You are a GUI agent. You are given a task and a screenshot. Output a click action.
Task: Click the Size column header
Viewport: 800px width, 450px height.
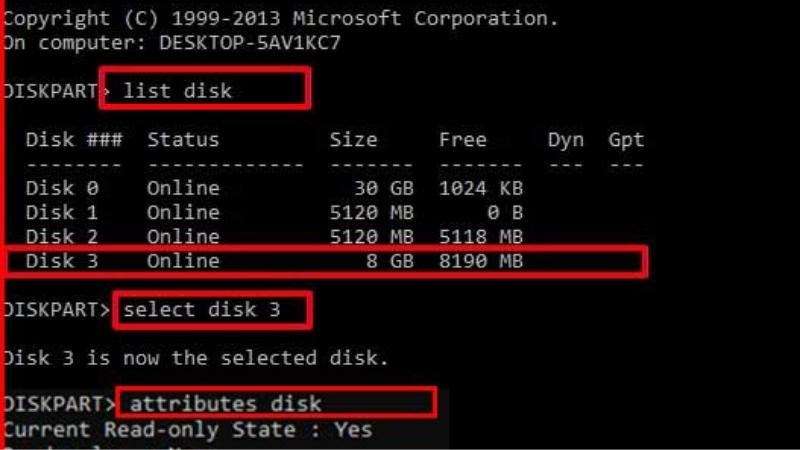point(354,140)
